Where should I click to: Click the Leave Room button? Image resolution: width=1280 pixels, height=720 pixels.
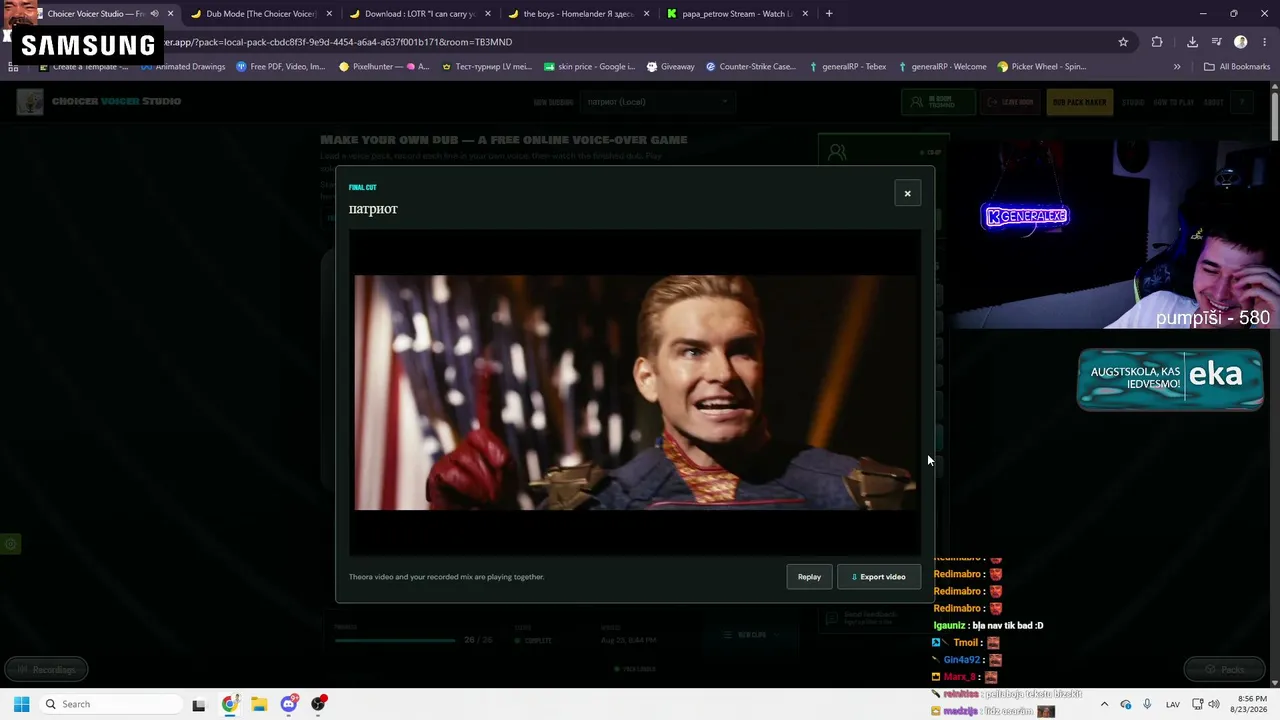[x=1010, y=102]
